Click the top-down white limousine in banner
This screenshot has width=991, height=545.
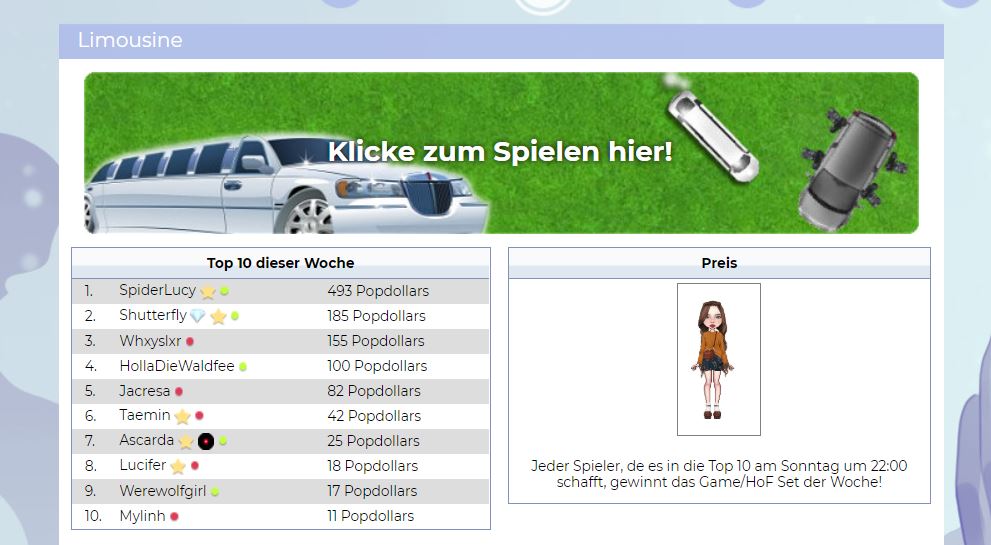(712, 137)
